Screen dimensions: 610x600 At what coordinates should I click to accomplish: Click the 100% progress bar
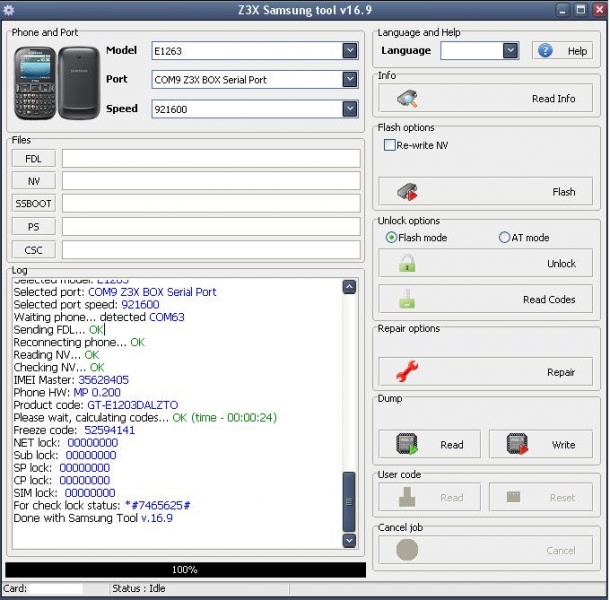(x=185, y=570)
